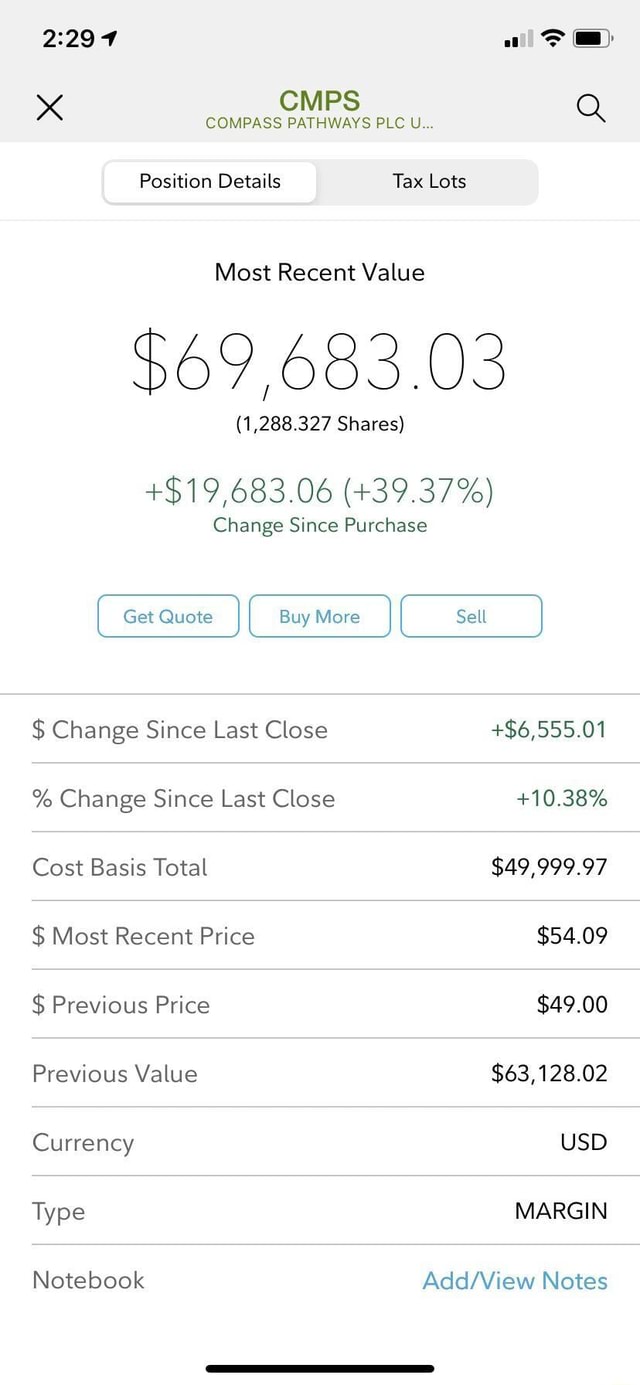
Task: Switch to the Tax Lots tab
Action: tap(429, 182)
